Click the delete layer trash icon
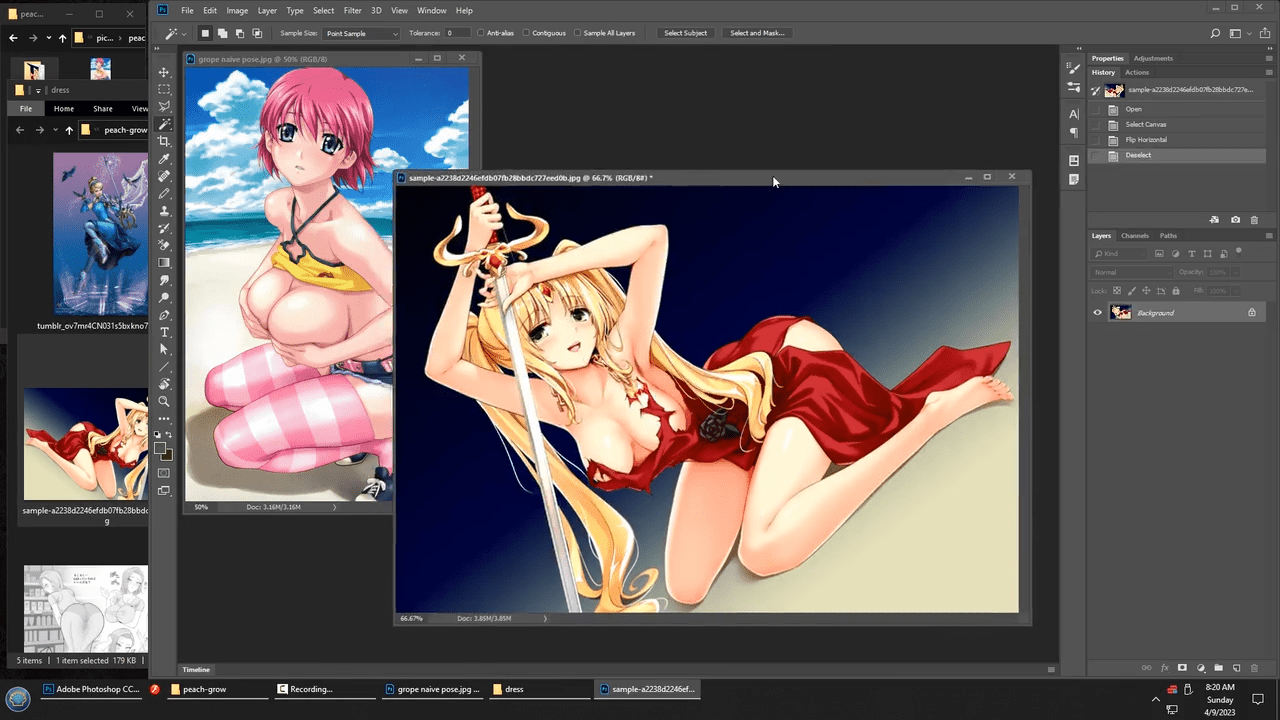The height and width of the screenshot is (720, 1280). click(x=1254, y=668)
